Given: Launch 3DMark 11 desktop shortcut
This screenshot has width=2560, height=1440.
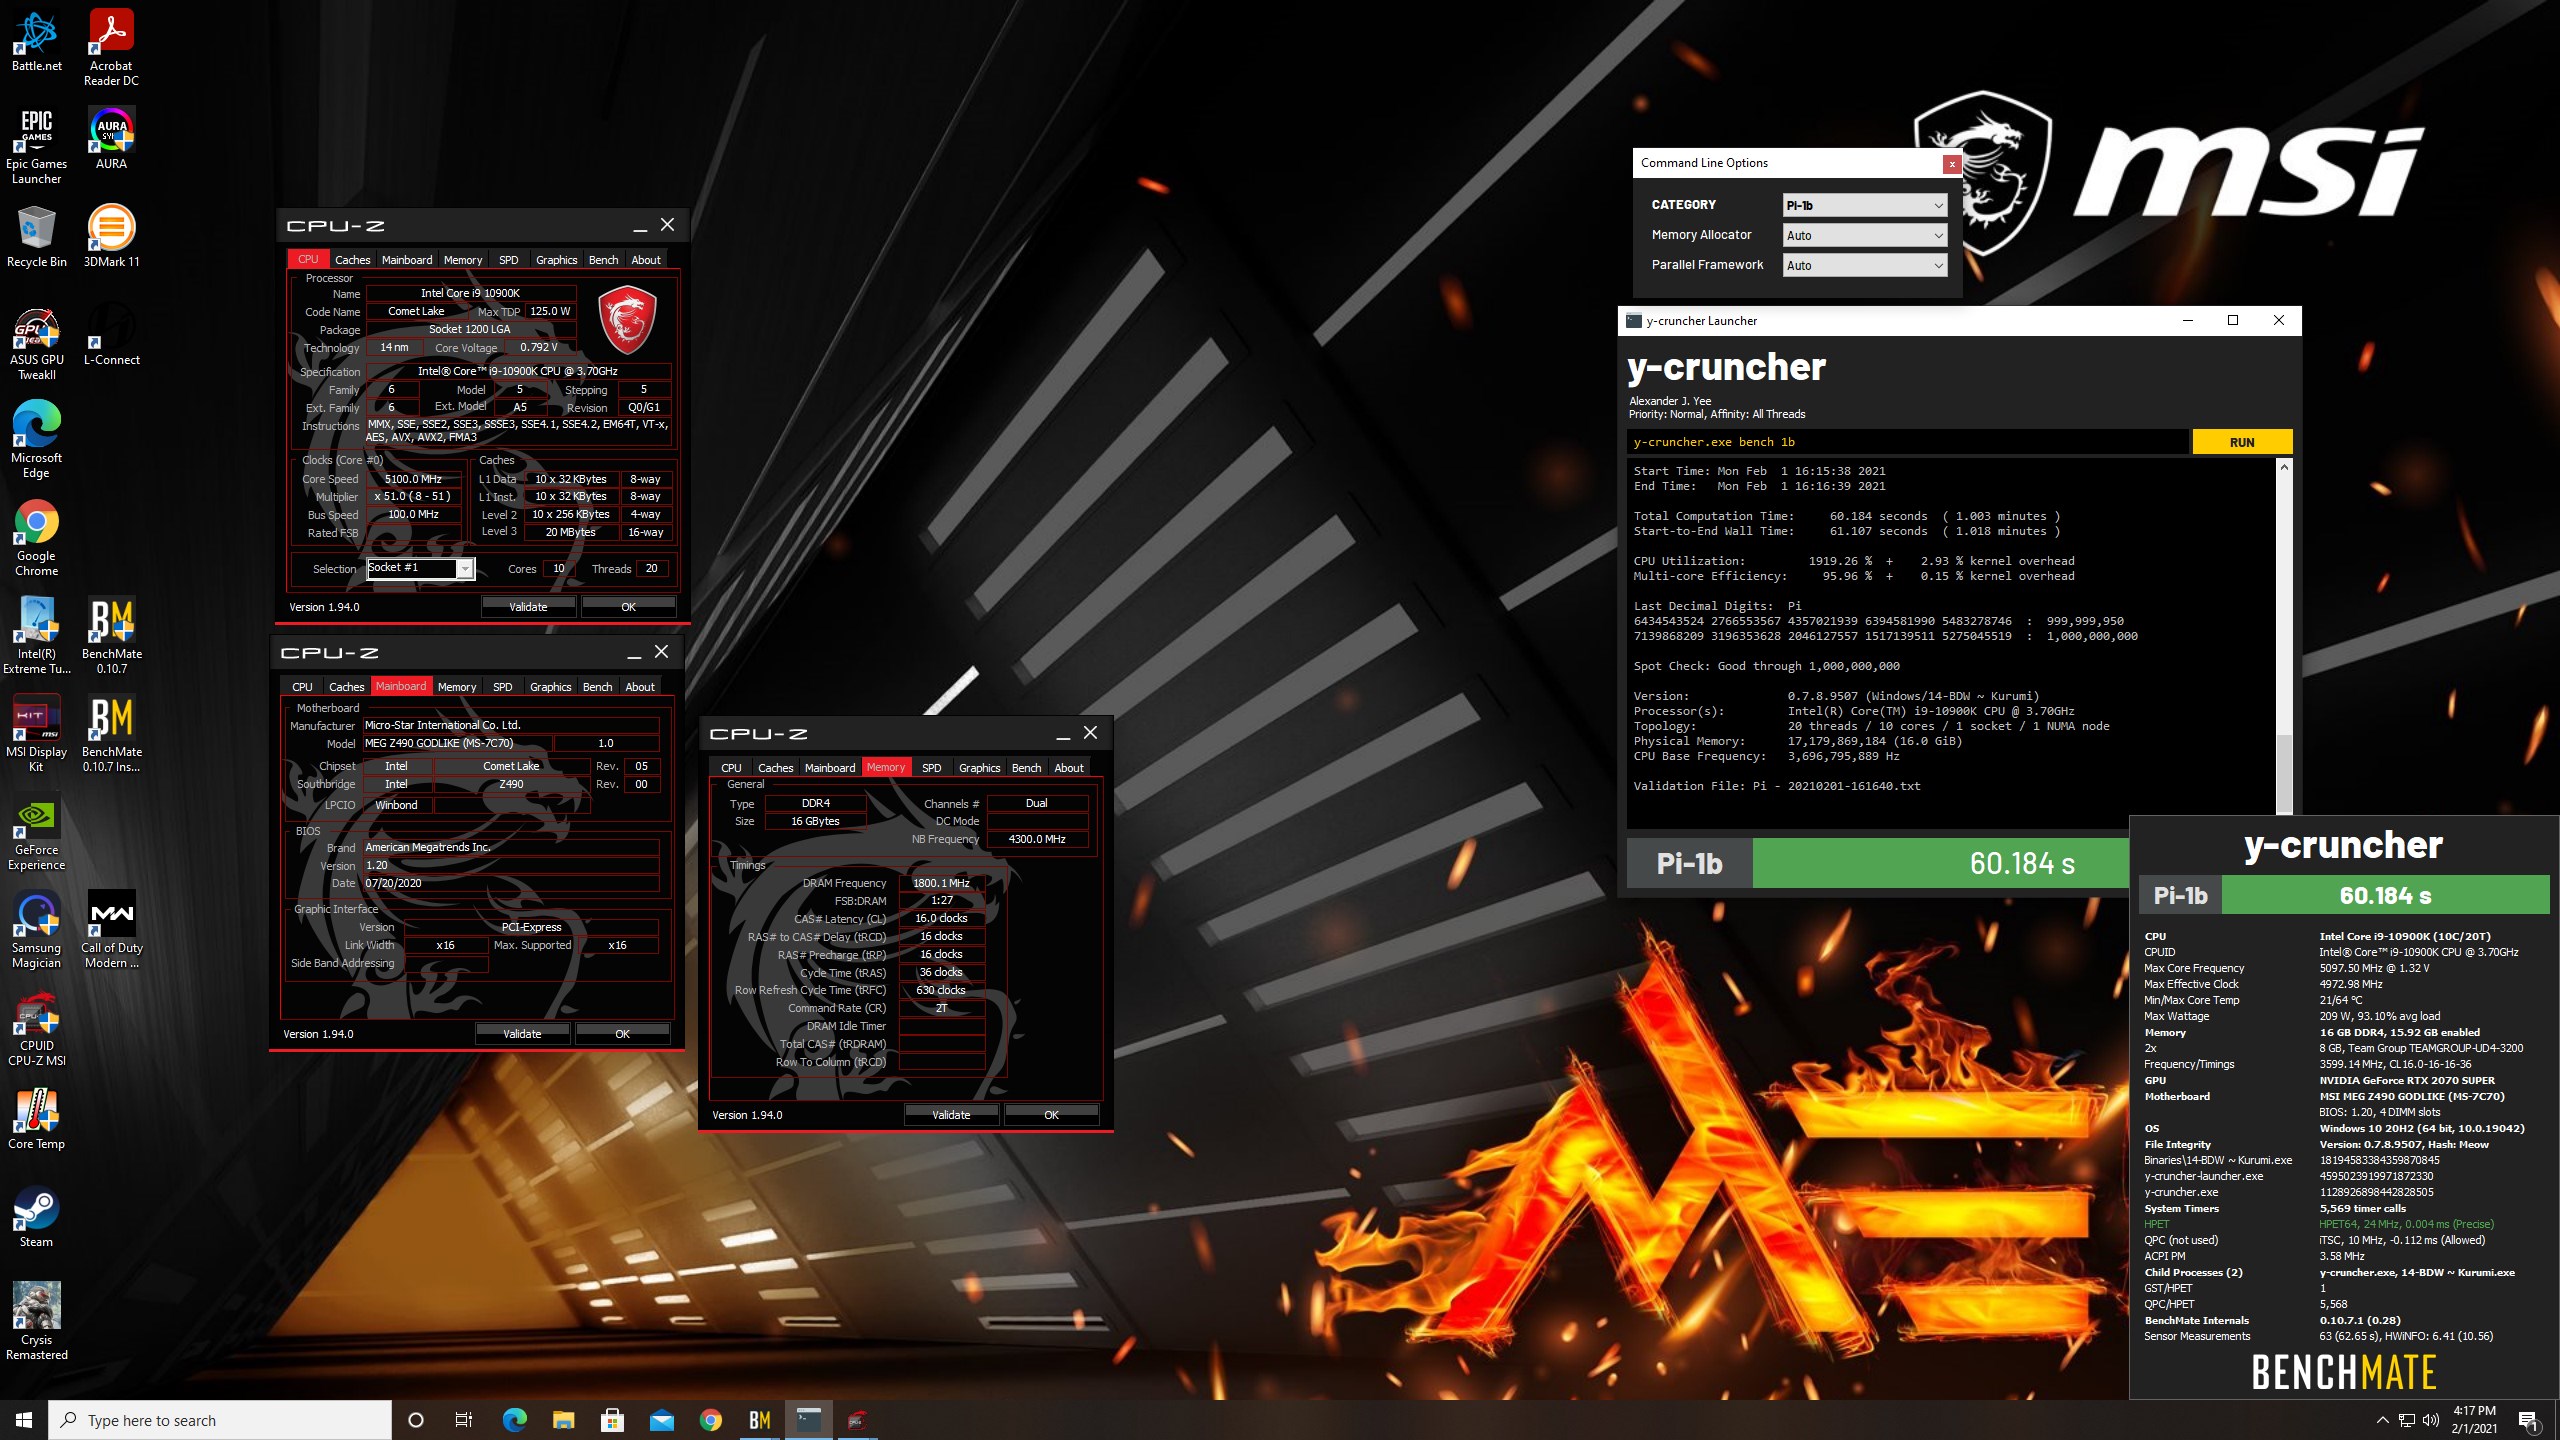Looking at the screenshot, I should (x=111, y=237).
